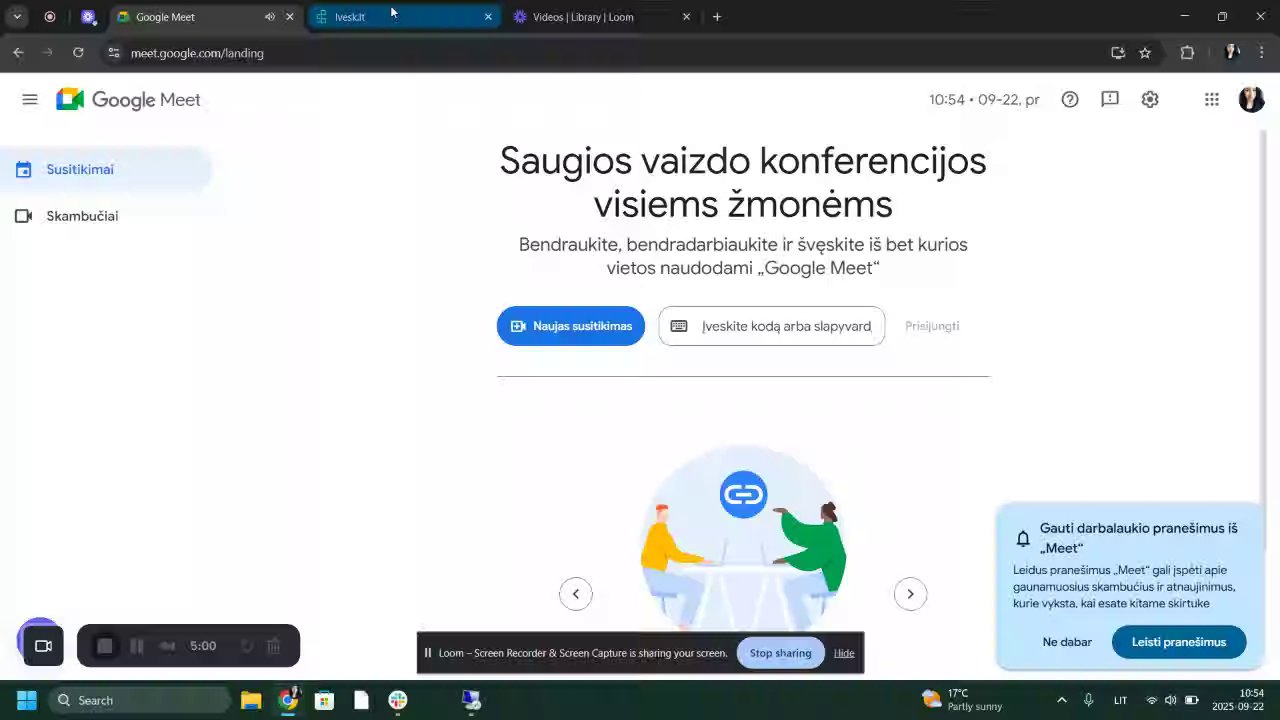
Task: Close the Videos | Library | Loom tab
Action: [x=686, y=17]
